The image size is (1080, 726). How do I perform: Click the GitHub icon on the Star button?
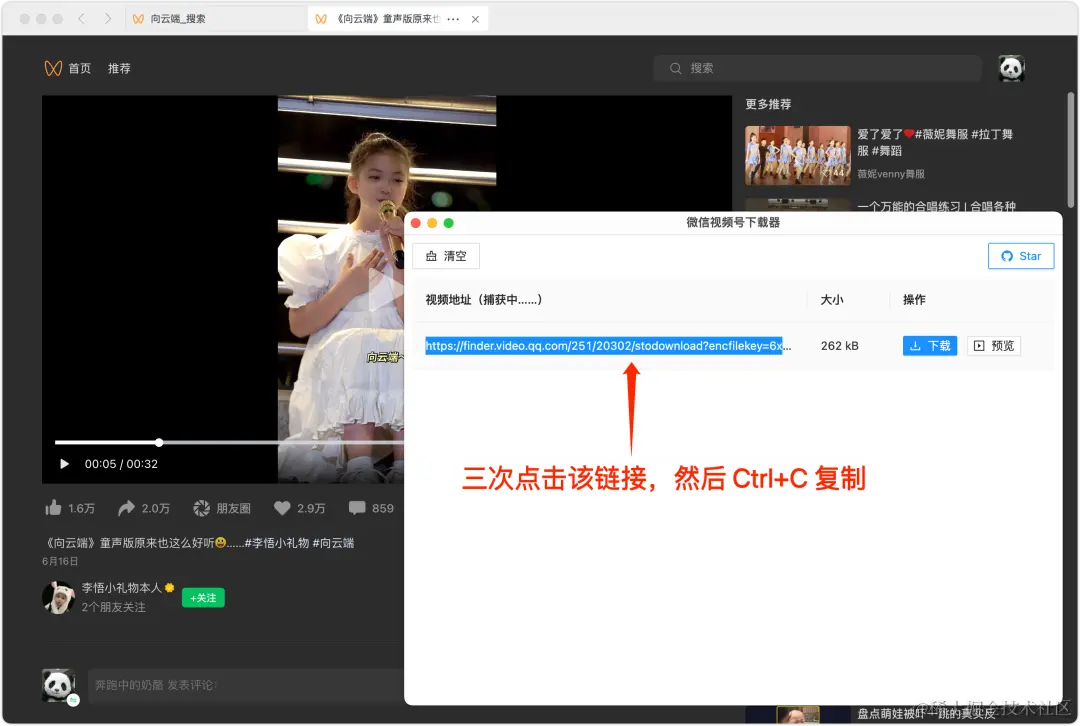click(x=1007, y=256)
